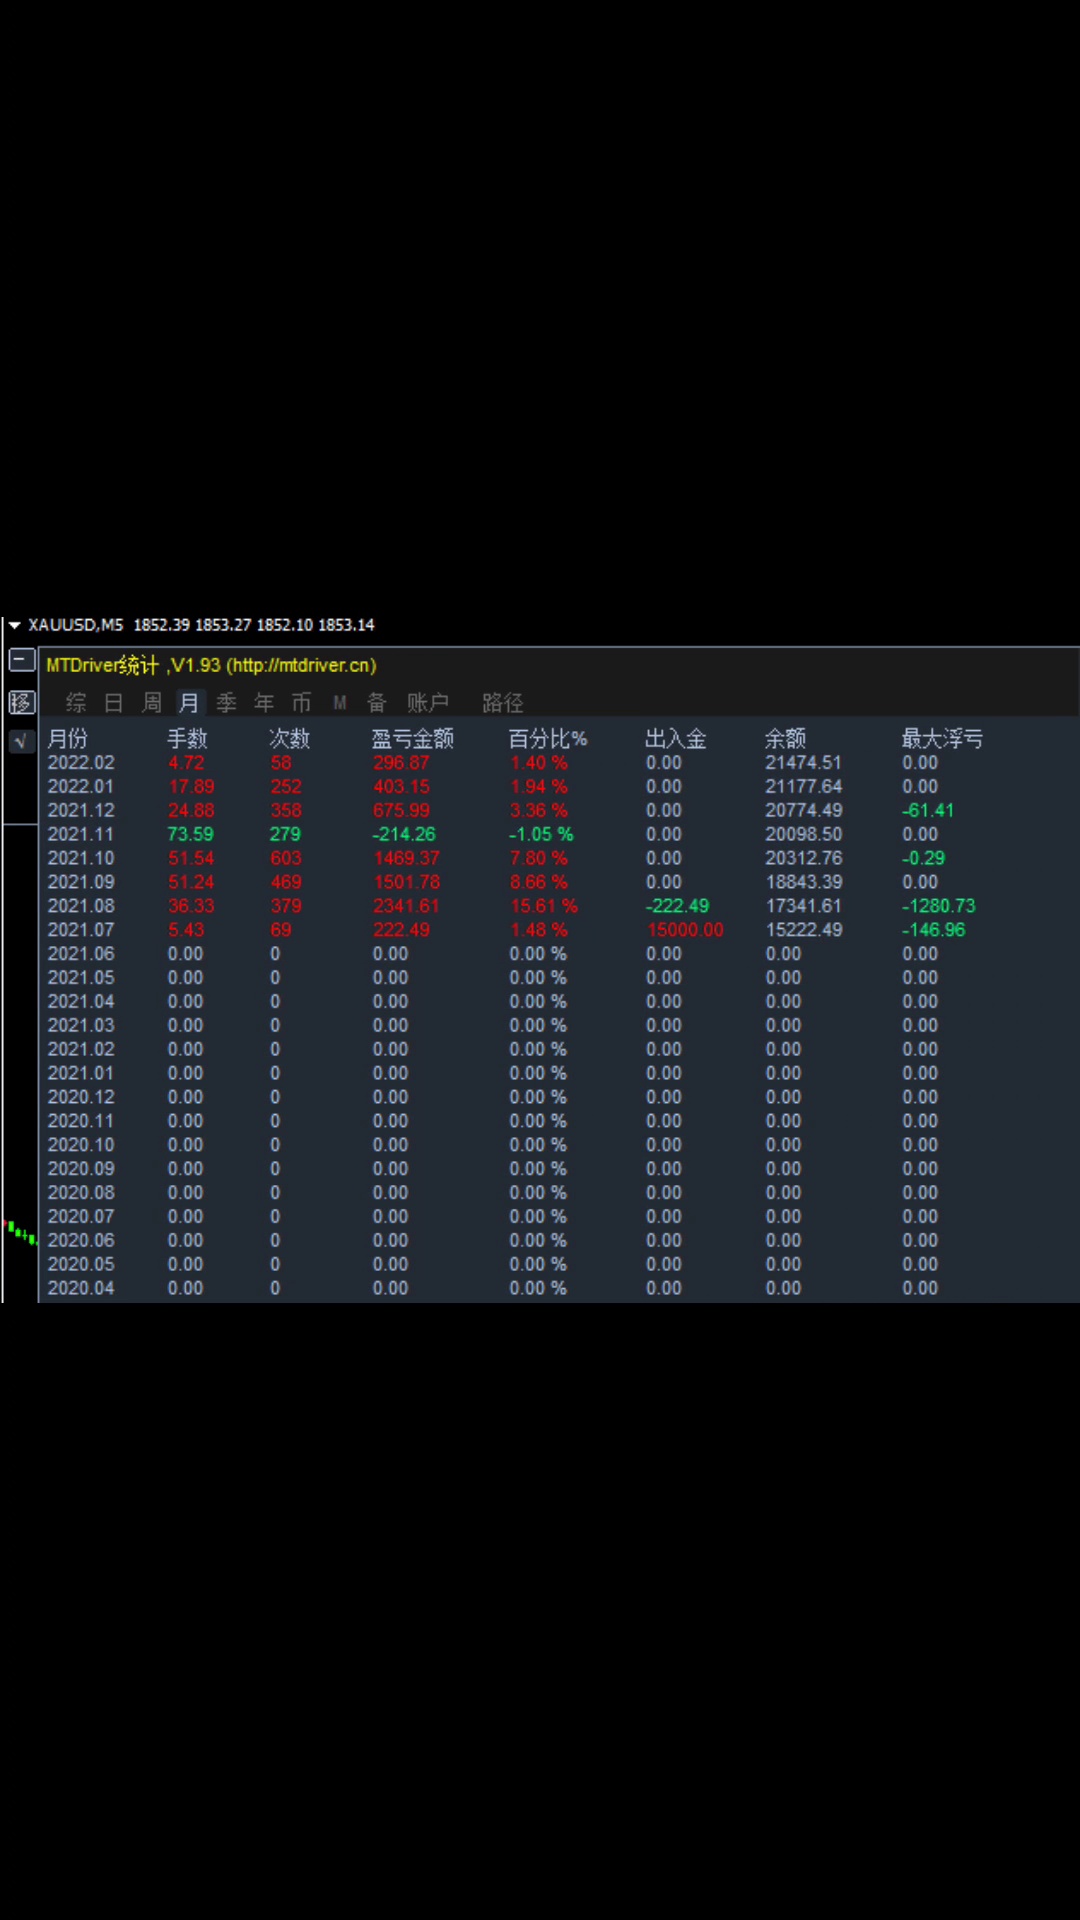Open the 路径 path tab
Screen dimensions: 1080x1920
503,703
